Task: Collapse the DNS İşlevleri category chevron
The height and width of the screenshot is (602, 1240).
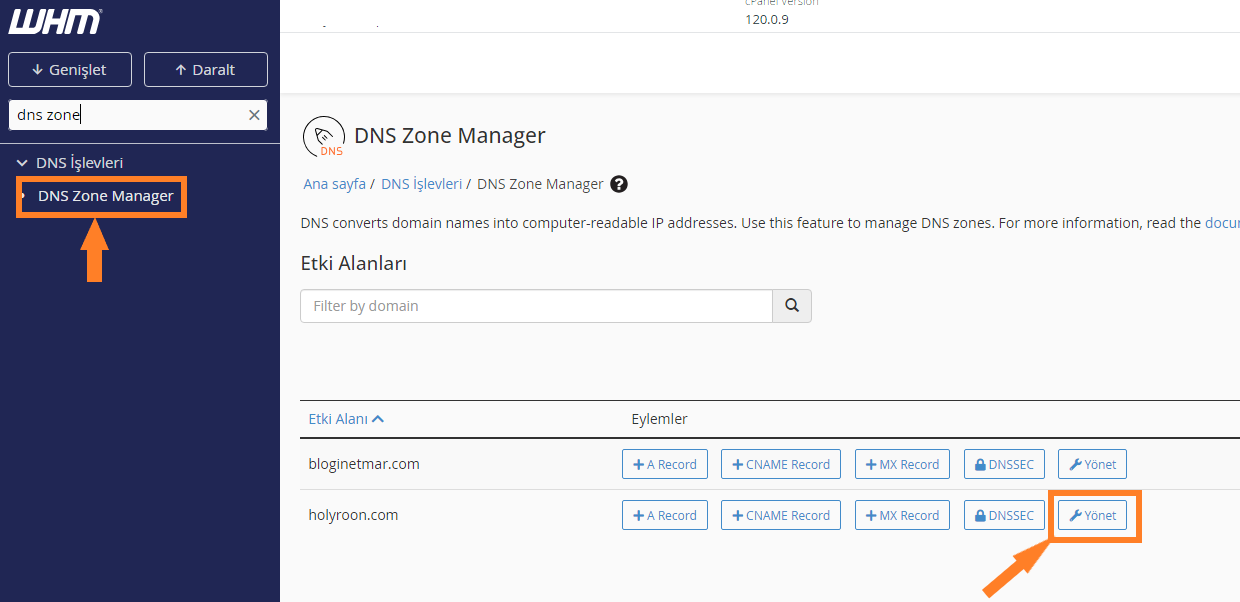Action: tap(22, 162)
